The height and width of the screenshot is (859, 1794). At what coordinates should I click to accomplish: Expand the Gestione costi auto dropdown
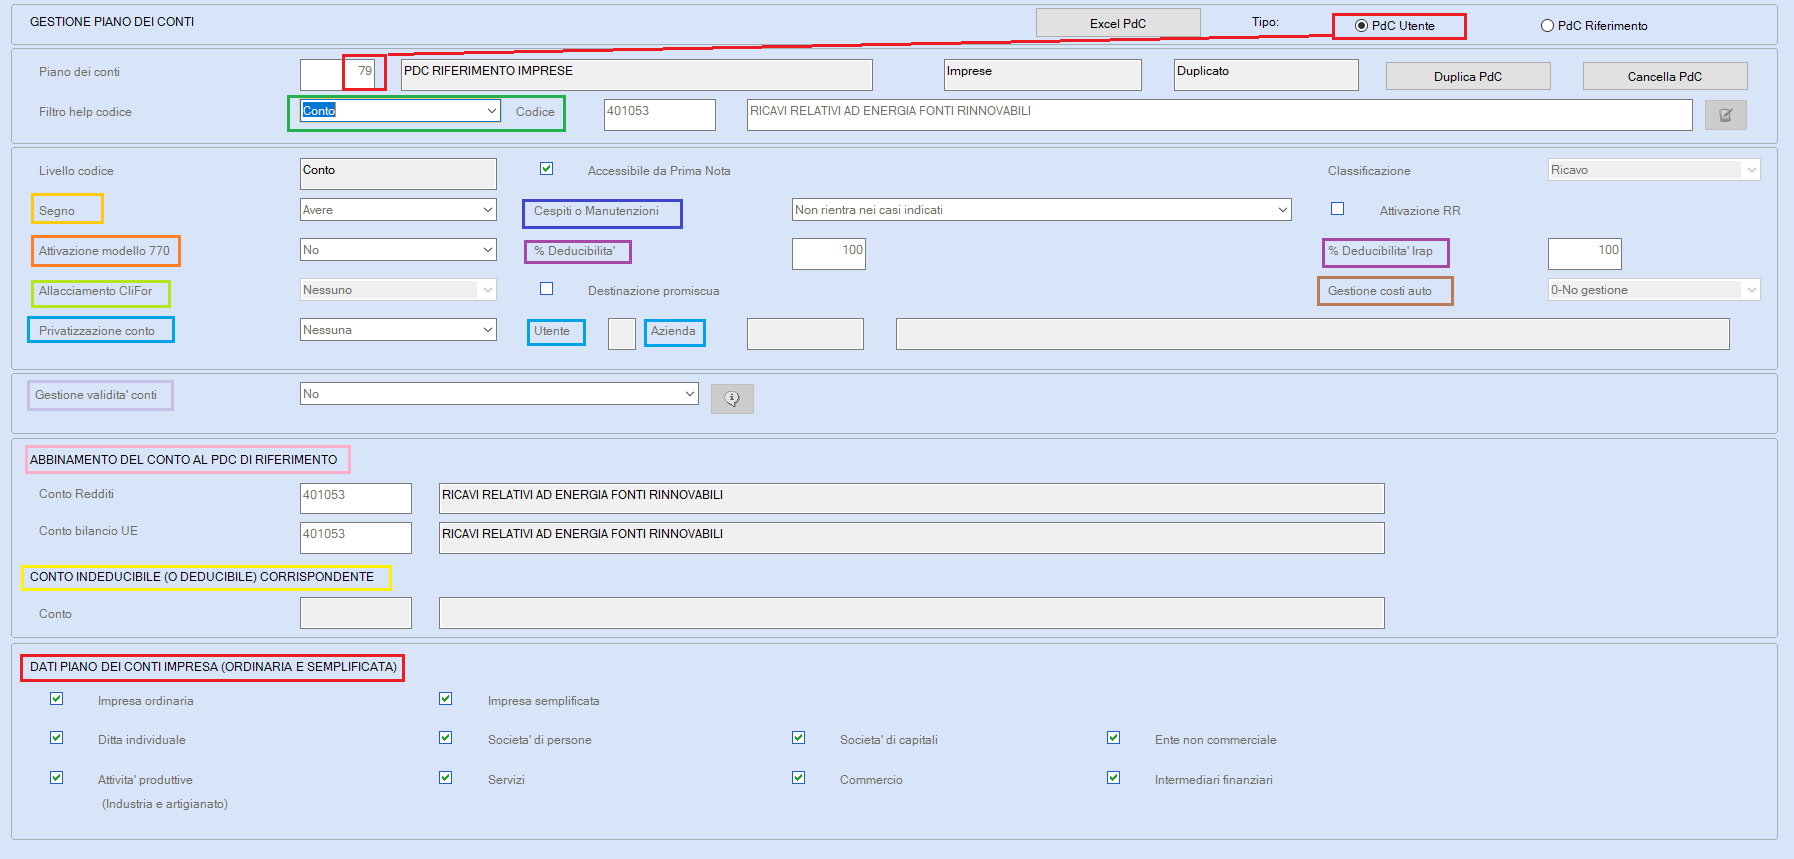tap(1654, 290)
